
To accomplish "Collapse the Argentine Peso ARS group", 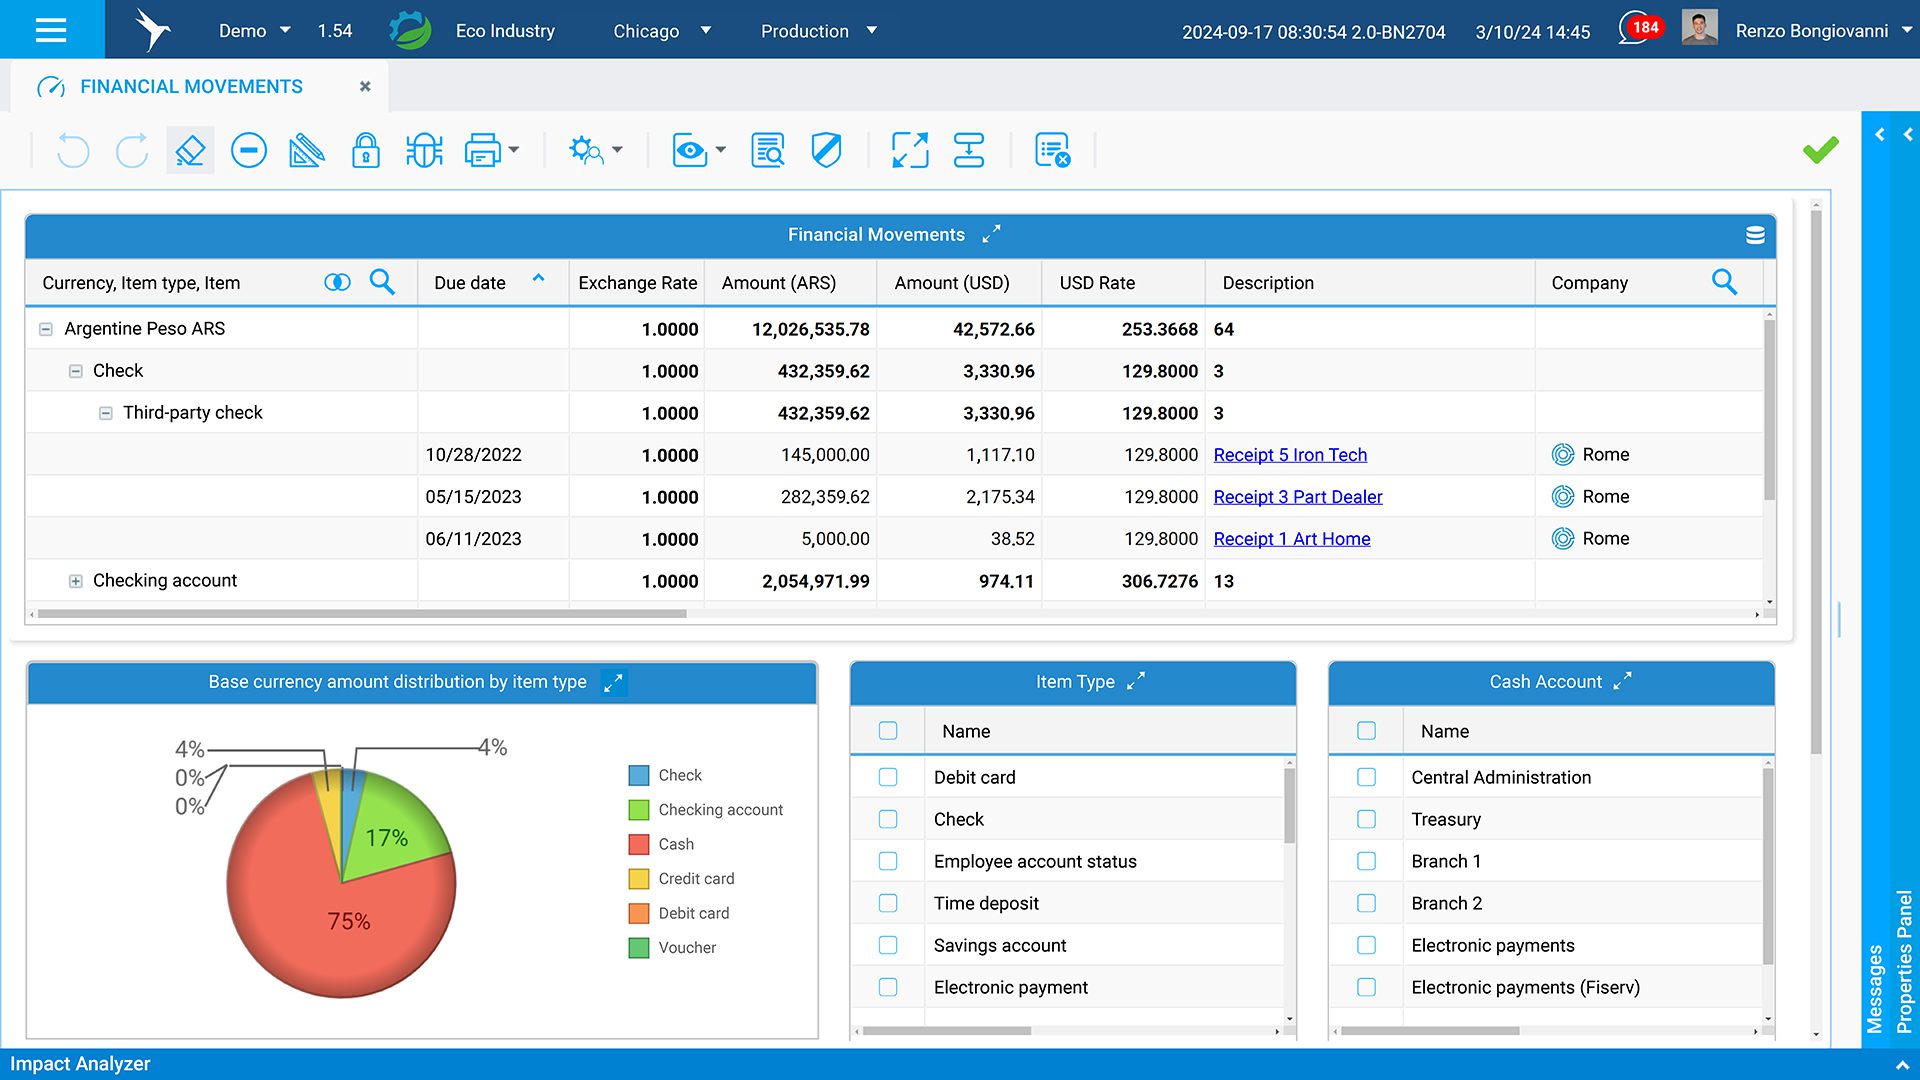I will tap(46, 329).
